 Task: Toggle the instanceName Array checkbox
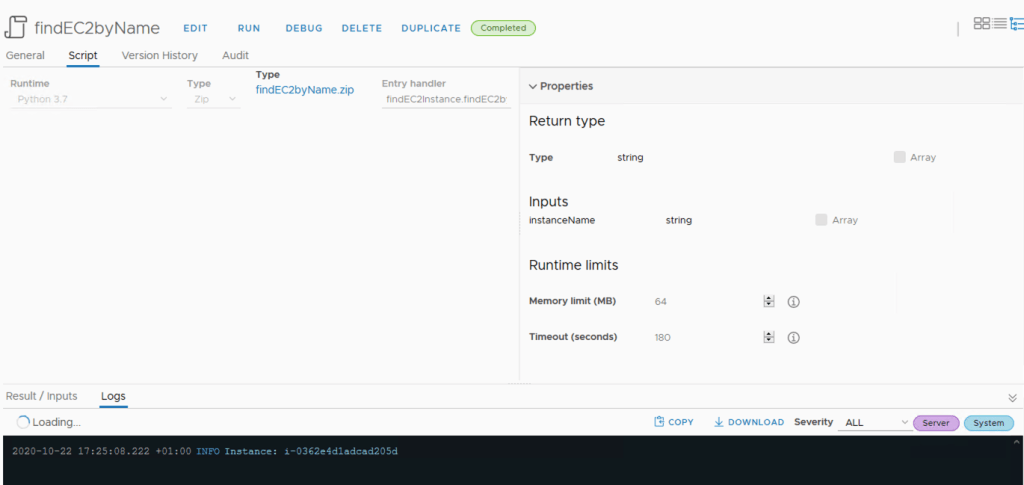(x=821, y=220)
